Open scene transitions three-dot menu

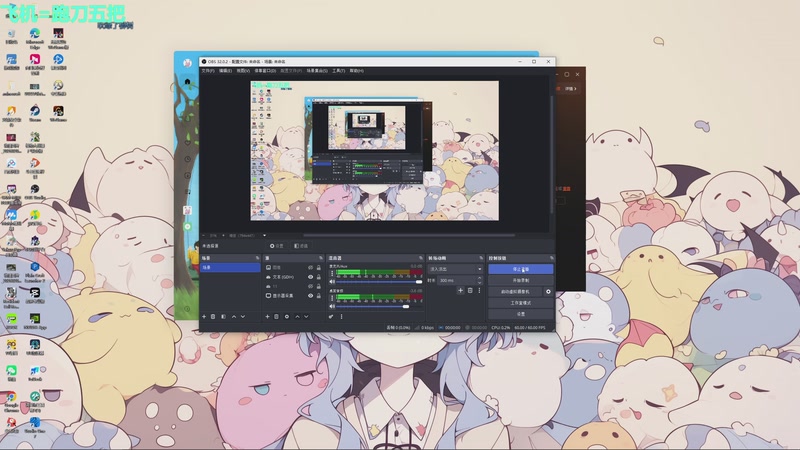(x=479, y=290)
